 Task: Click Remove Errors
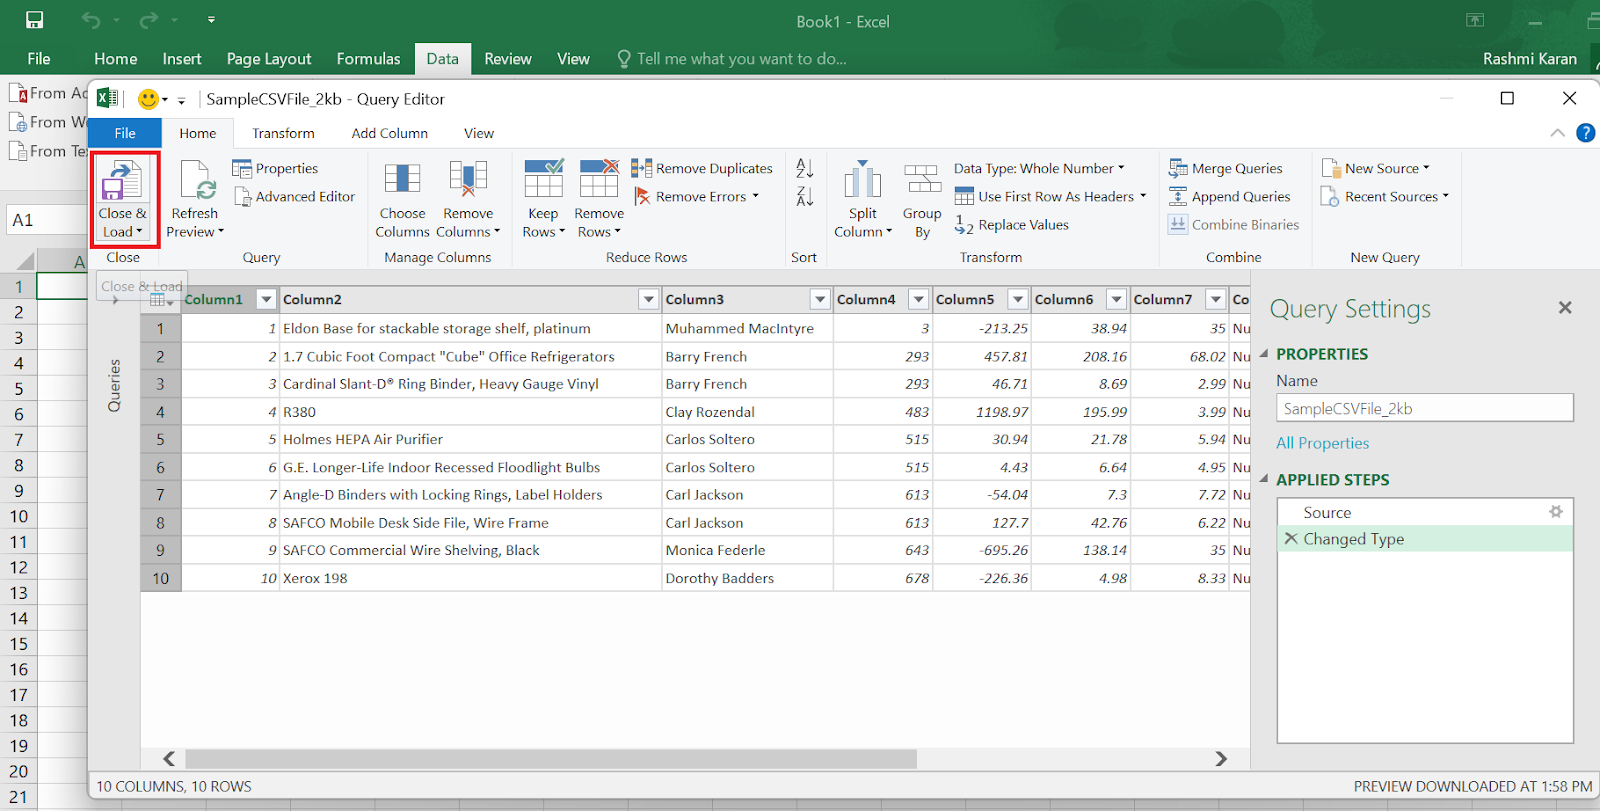[695, 196]
